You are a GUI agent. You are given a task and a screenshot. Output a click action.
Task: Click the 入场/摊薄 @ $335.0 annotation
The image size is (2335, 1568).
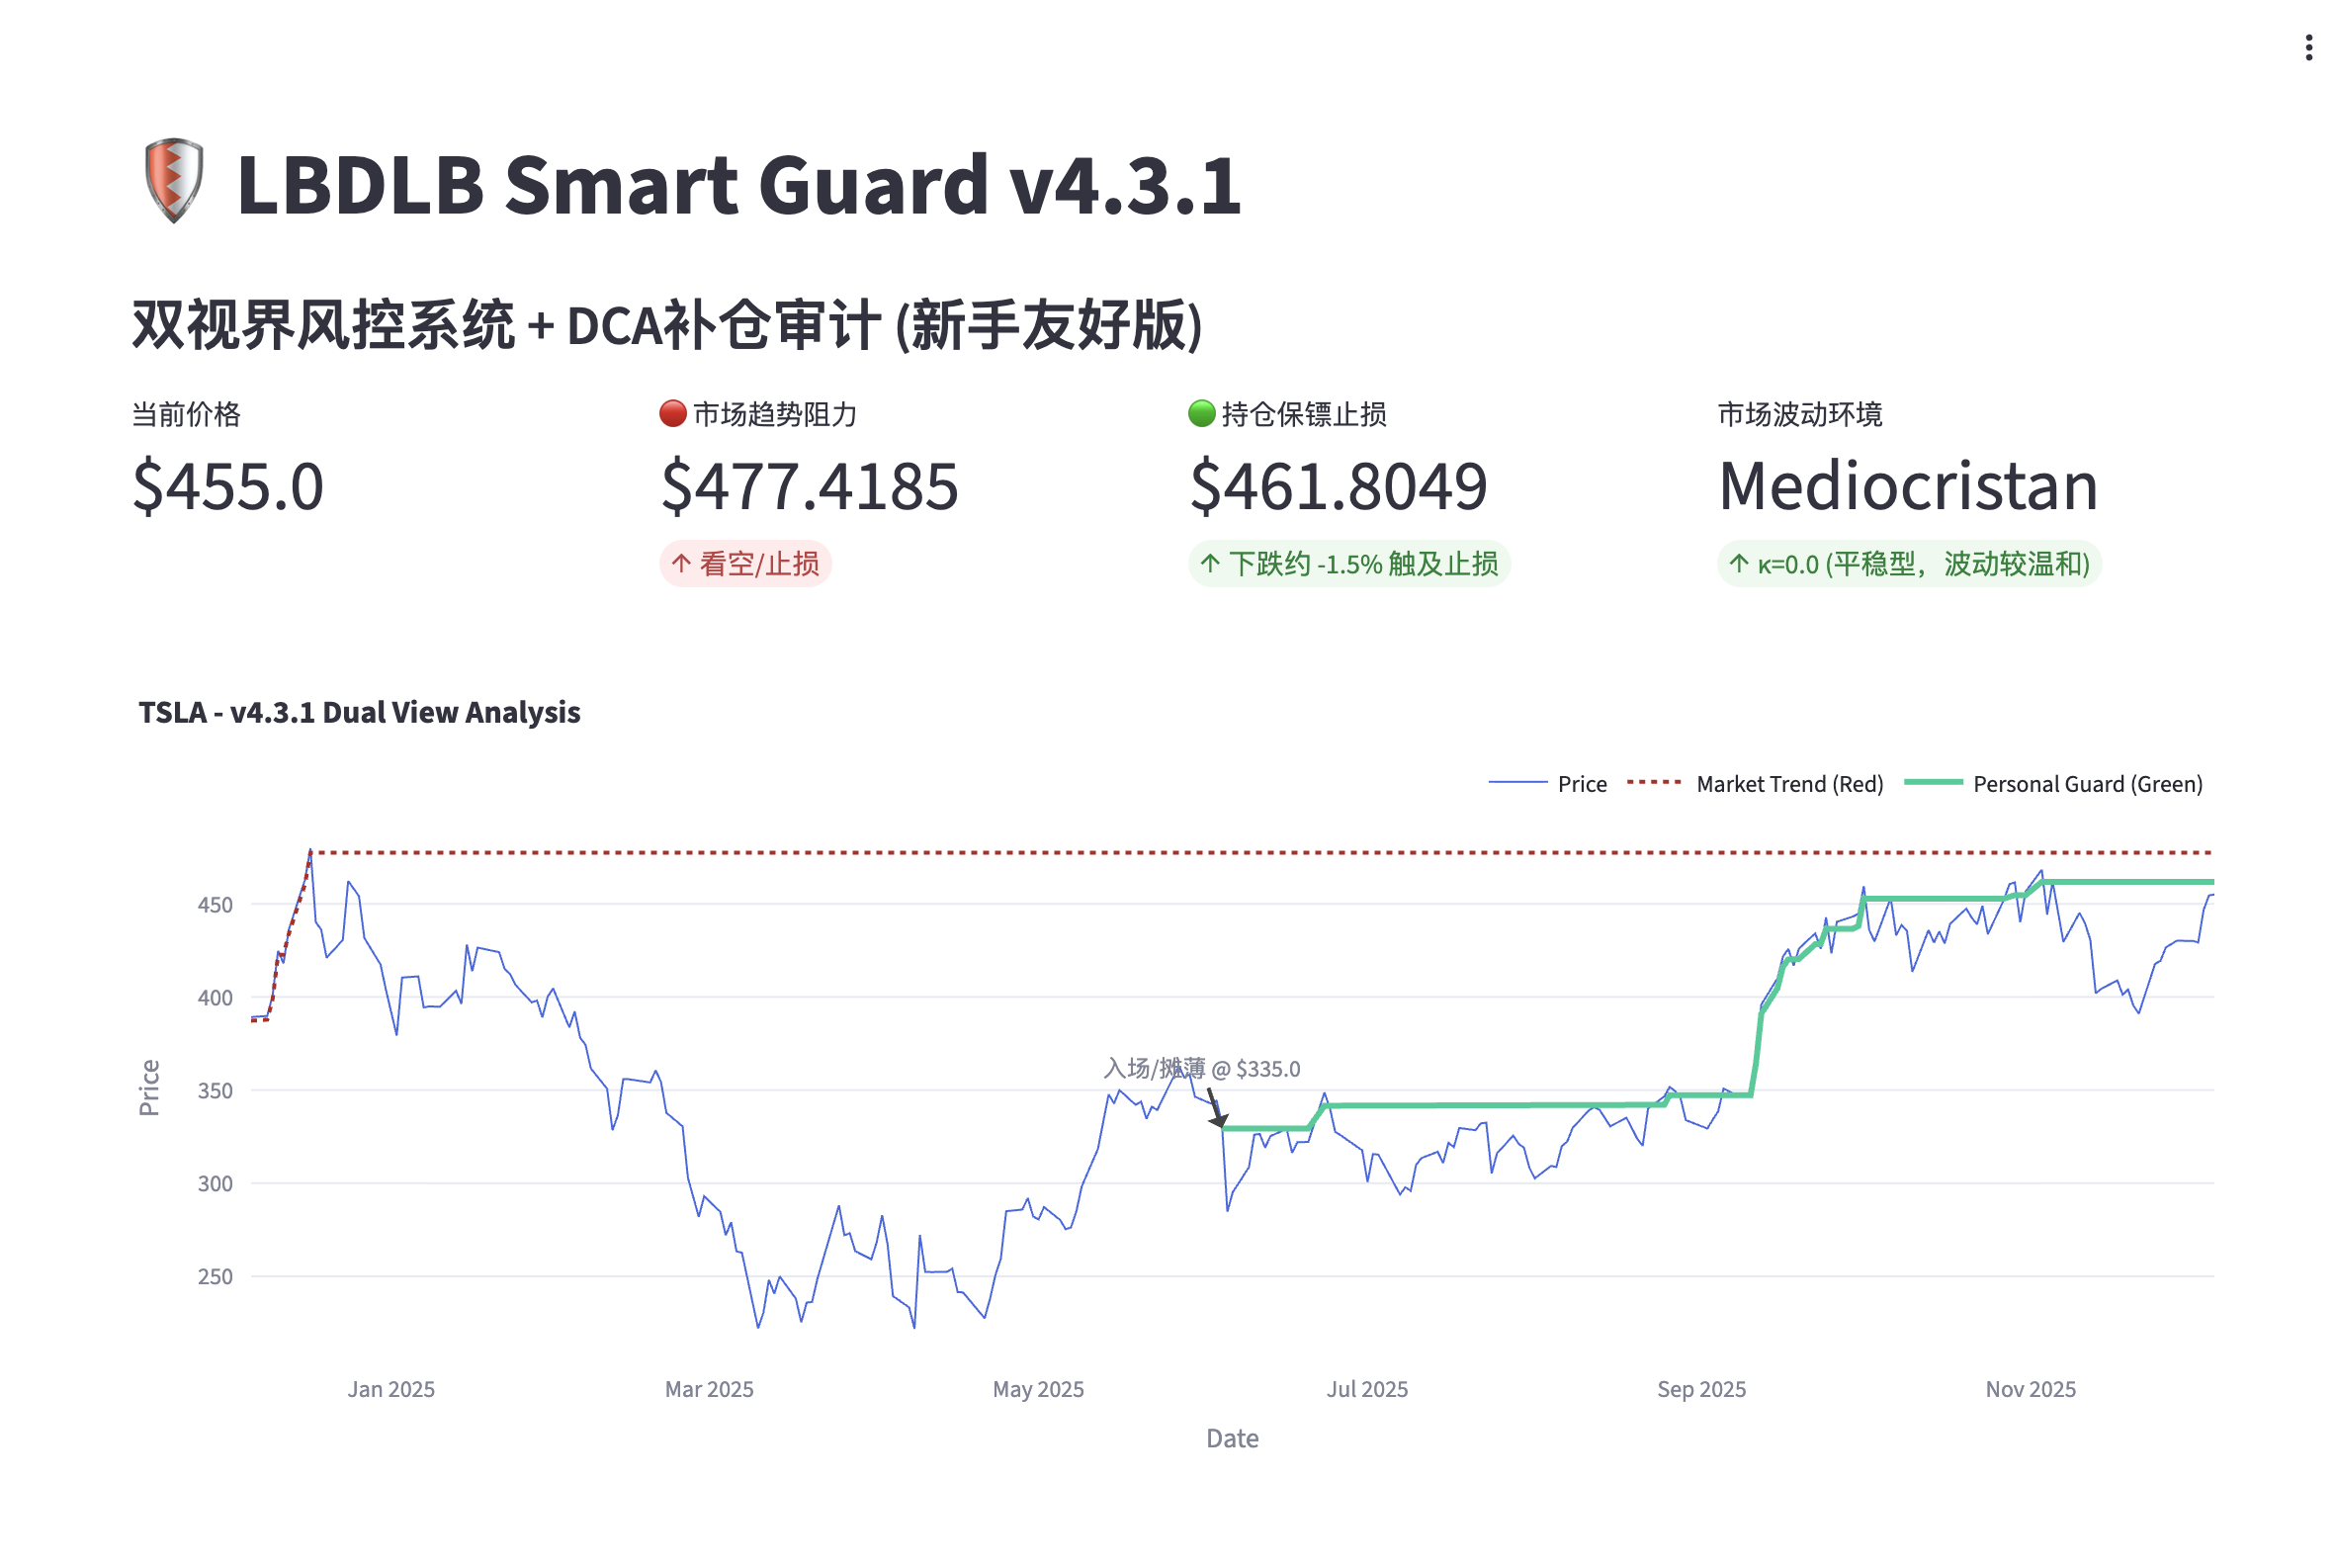coord(1202,1069)
